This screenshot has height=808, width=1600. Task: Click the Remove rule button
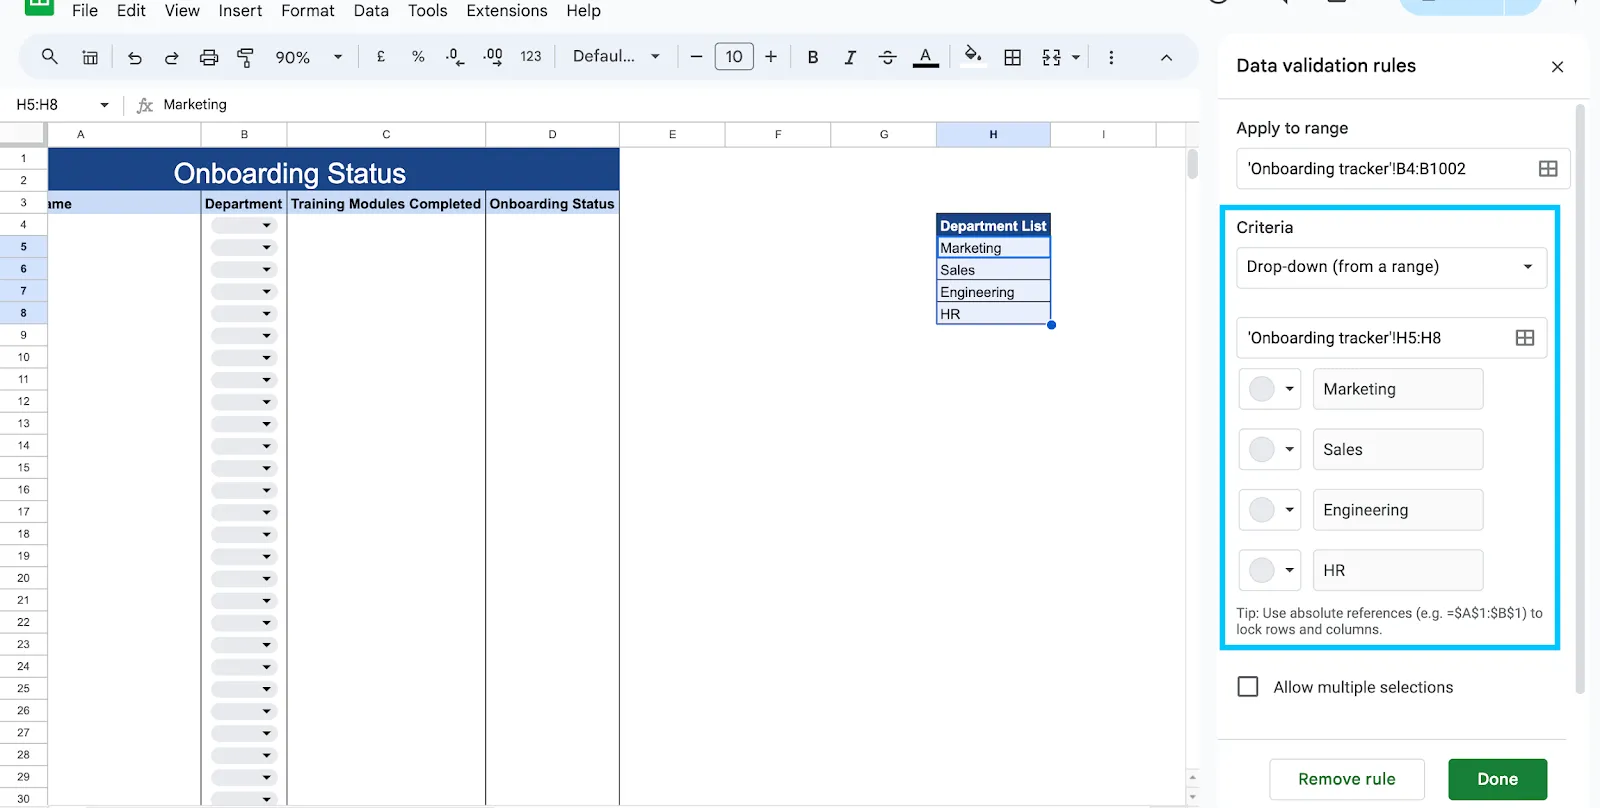(1346, 779)
